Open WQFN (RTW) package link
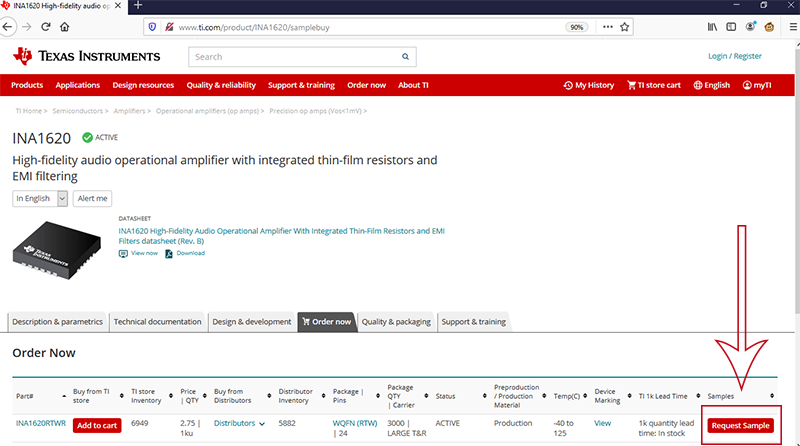This screenshot has height=446, width=800. pyautogui.click(x=355, y=423)
